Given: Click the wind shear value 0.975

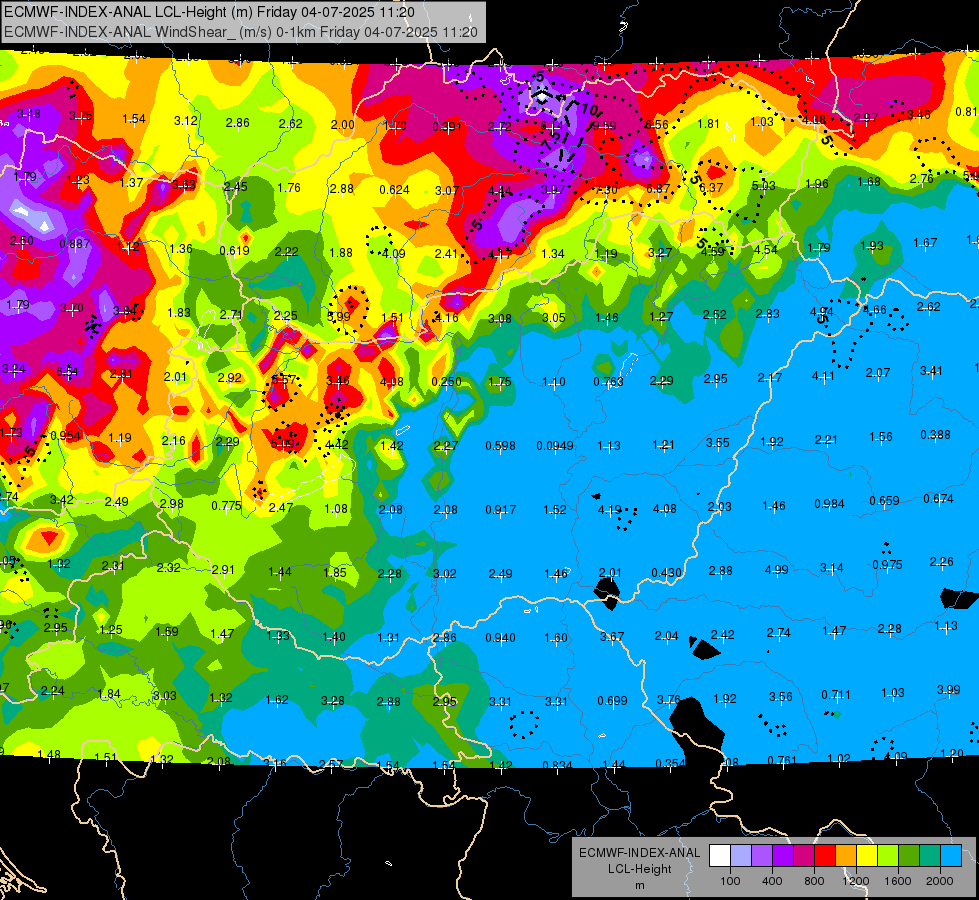Looking at the screenshot, I should tap(887, 565).
